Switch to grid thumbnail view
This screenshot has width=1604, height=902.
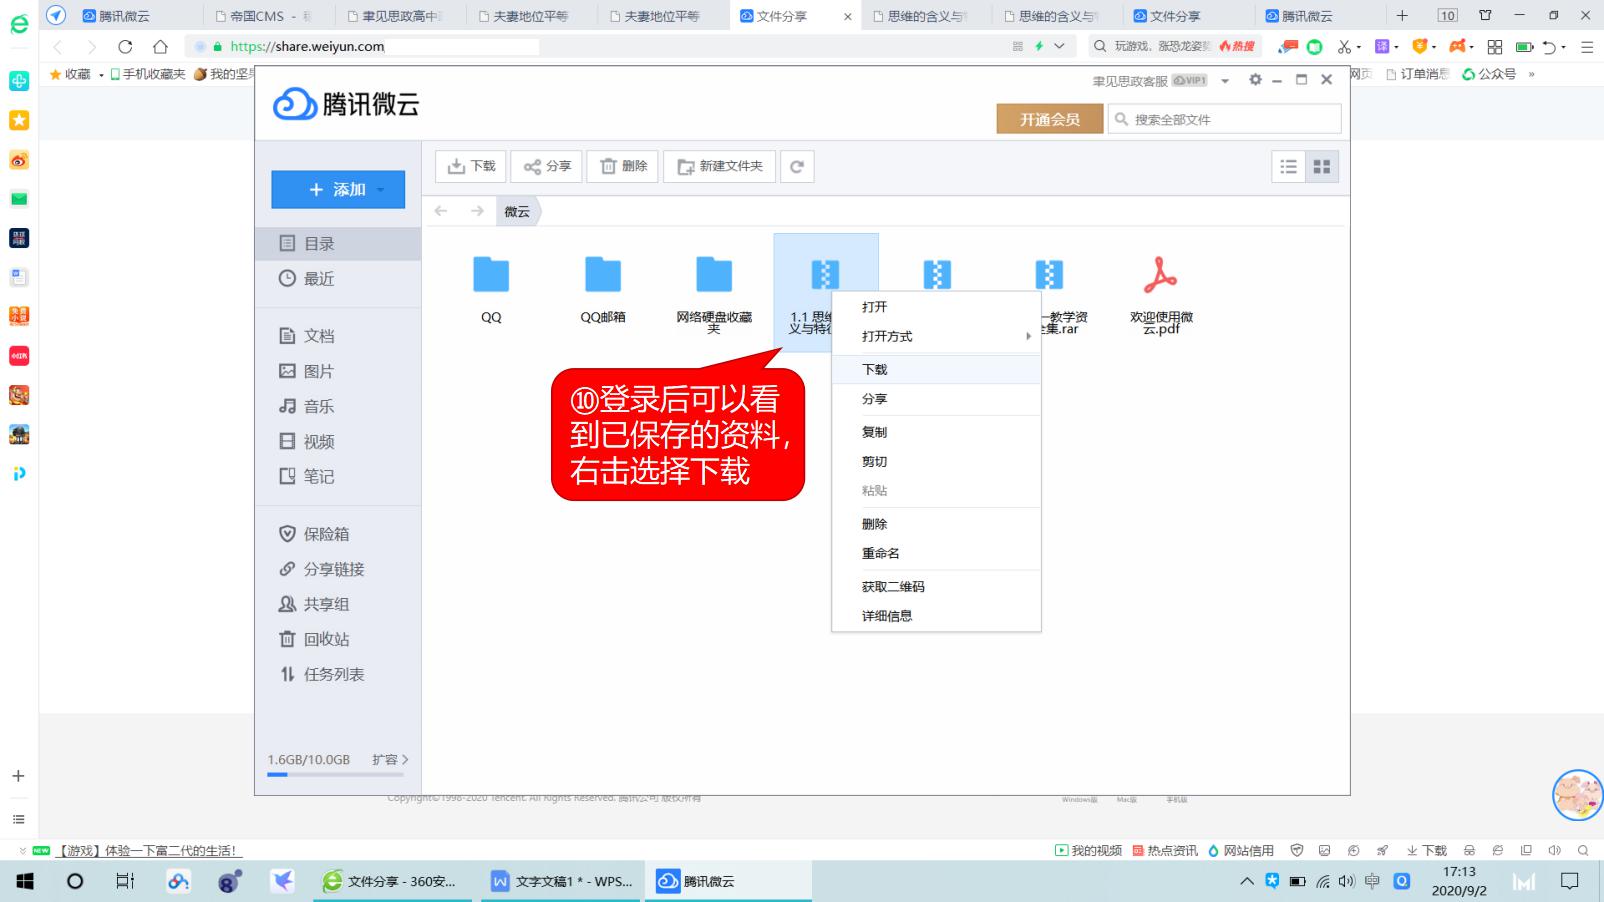1322,167
